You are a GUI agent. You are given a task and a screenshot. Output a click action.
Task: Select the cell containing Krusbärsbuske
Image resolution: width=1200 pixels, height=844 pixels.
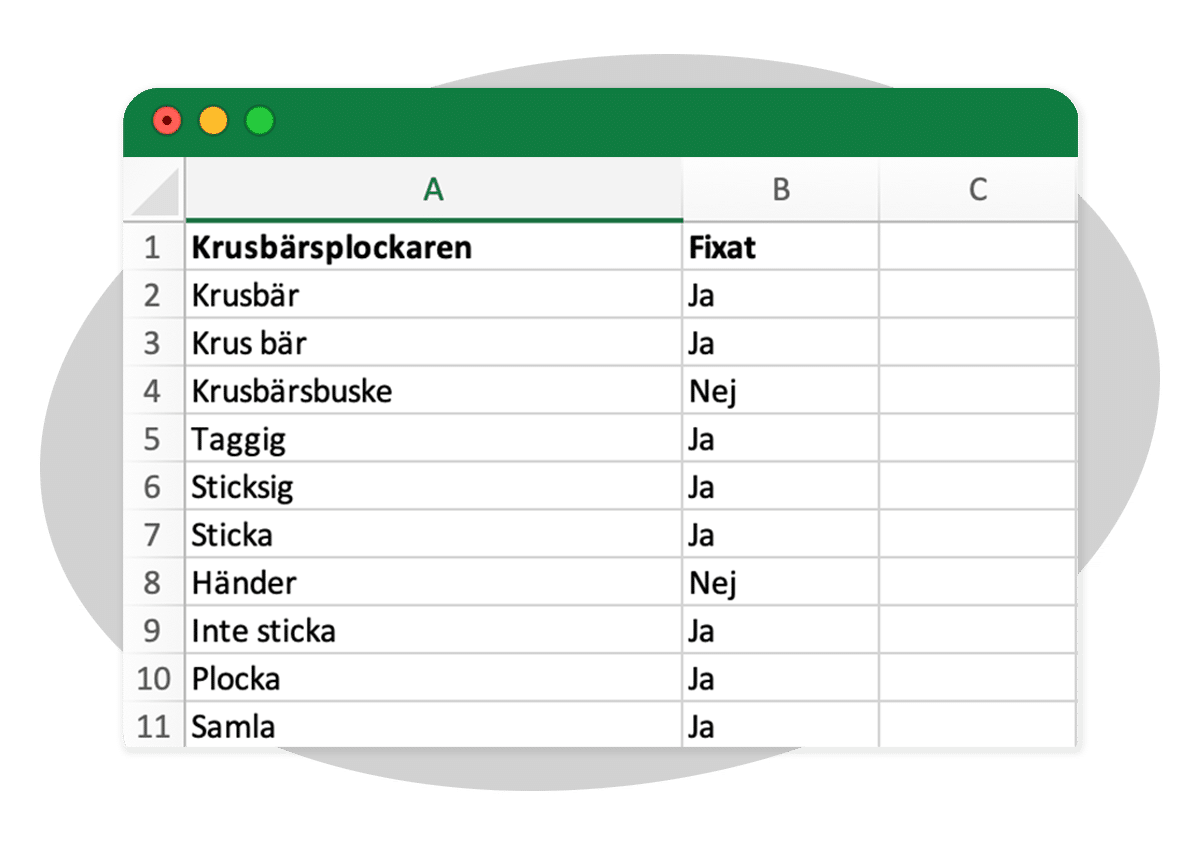point(433,391)
